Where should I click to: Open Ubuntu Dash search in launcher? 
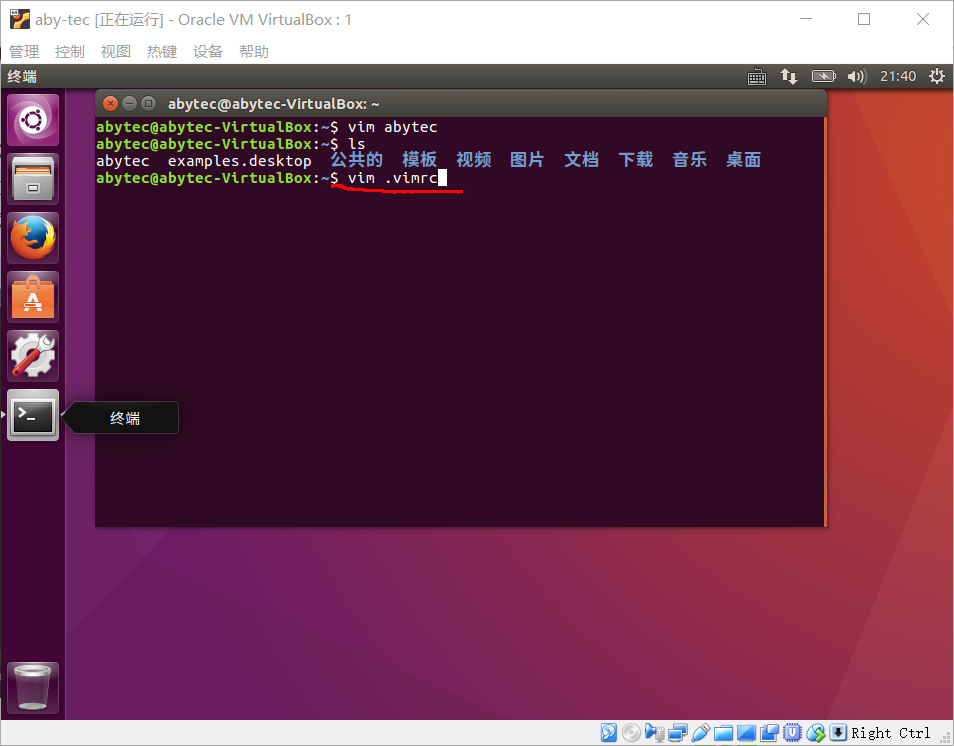33,120
